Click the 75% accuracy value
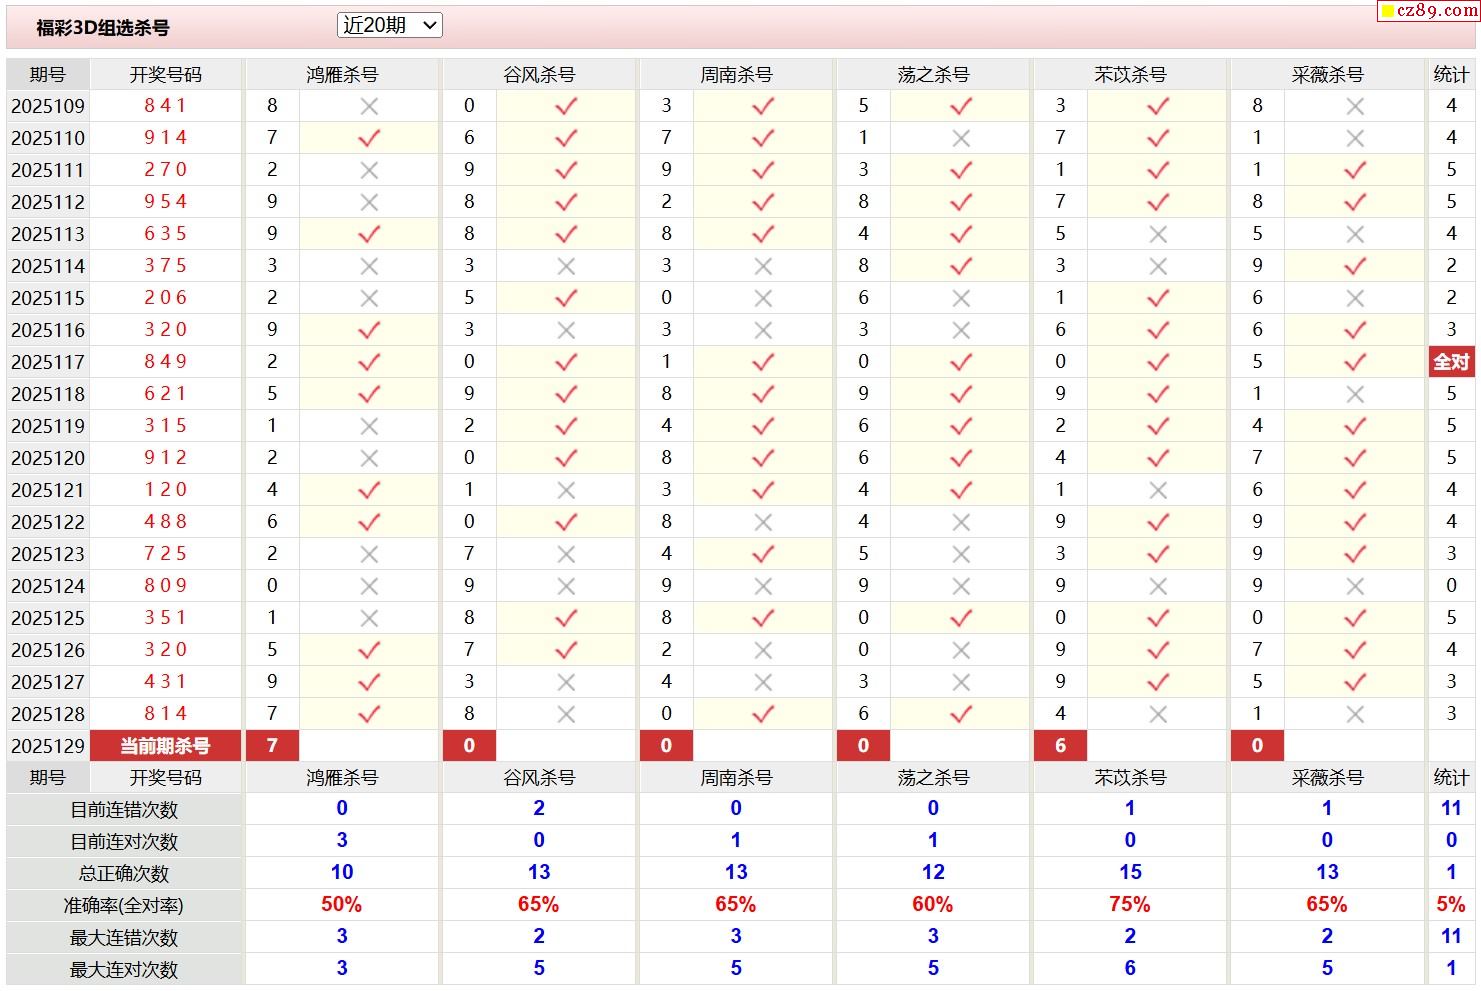 click(1130, 905)
